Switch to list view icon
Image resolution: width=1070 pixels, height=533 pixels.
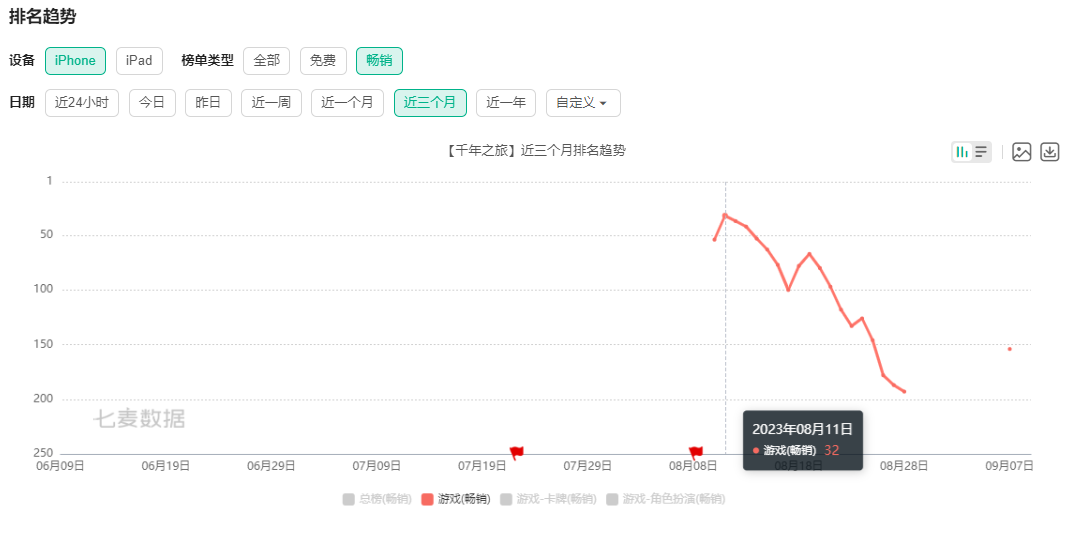981,152
